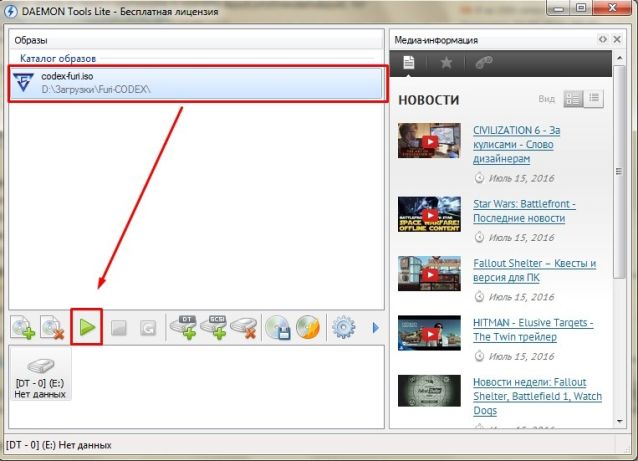638x461 pixels.
Task: Click the news panel scroll-up arrow
Action: click(x=619, y=58)
